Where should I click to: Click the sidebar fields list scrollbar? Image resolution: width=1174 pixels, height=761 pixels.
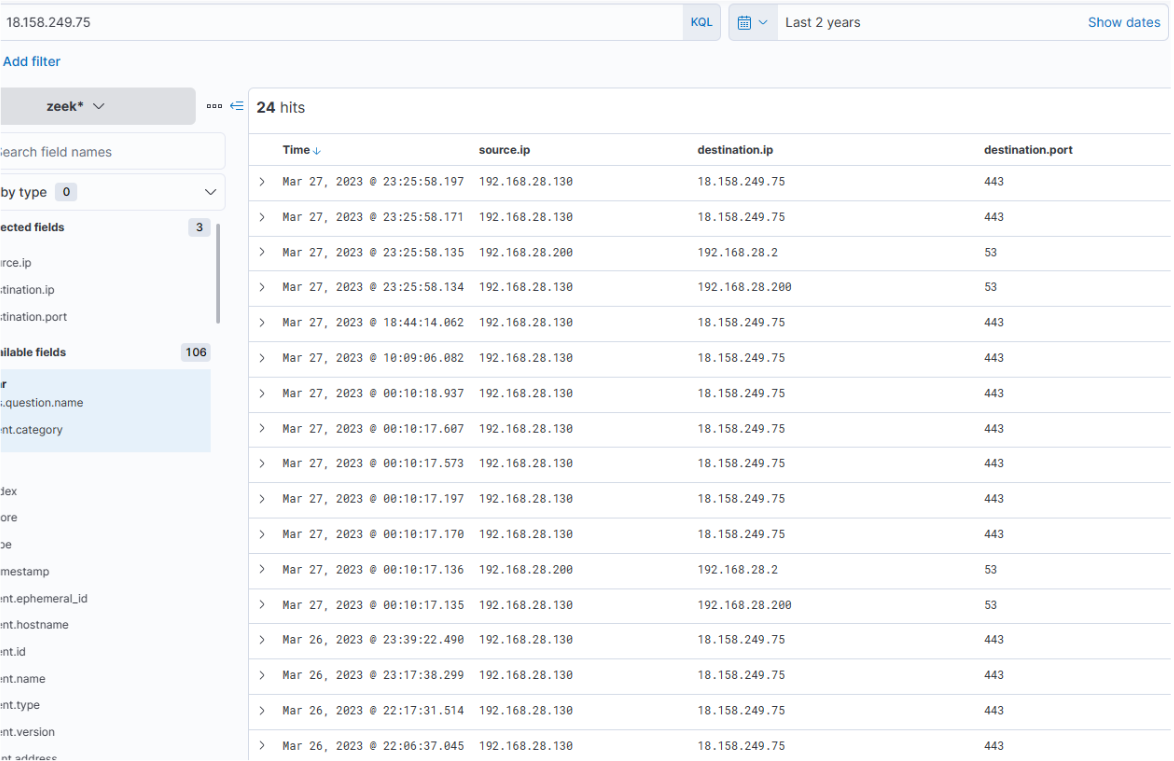(218, 273)
